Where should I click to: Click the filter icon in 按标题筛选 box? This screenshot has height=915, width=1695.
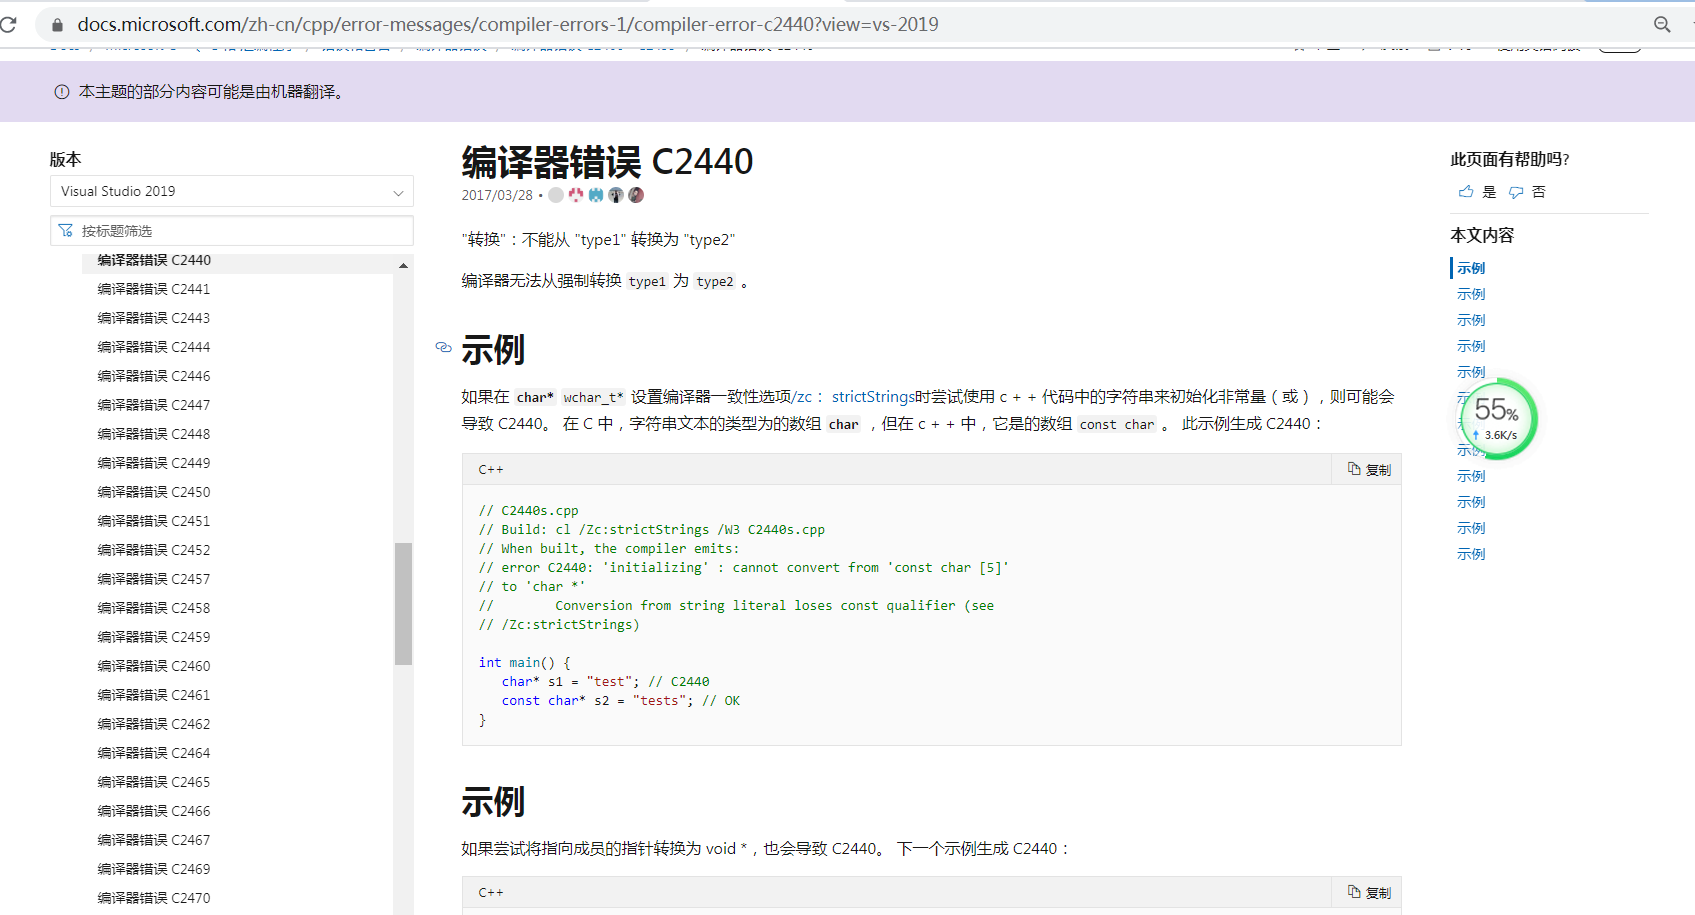coord(64,230)
